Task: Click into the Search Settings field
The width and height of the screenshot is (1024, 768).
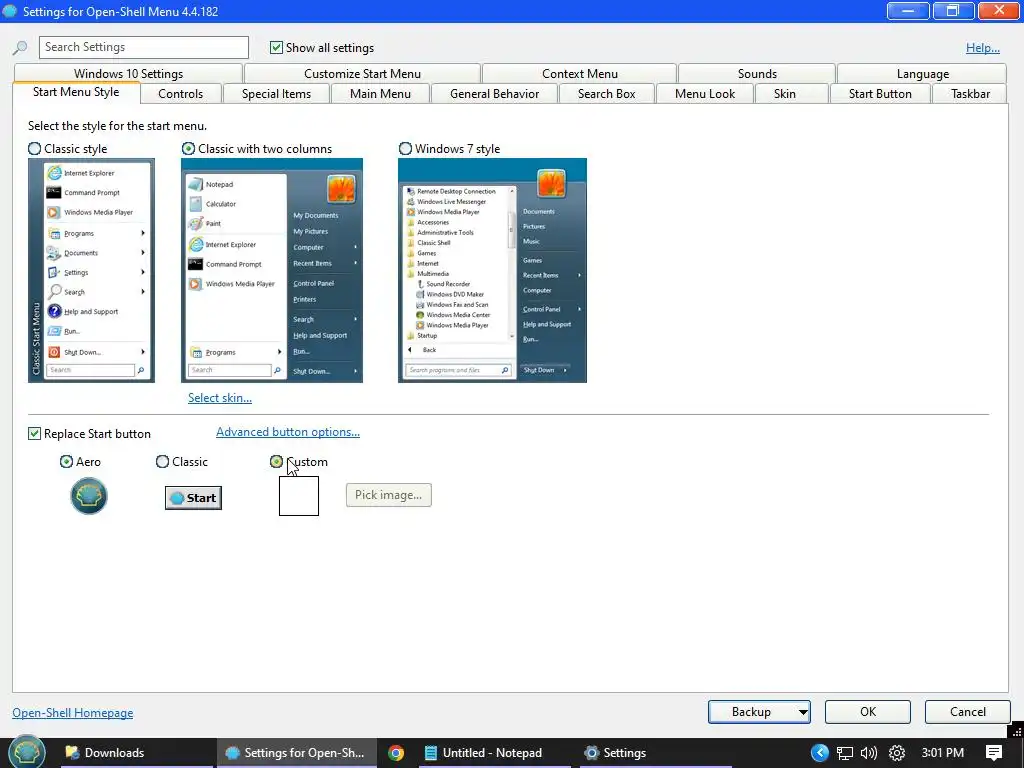Action: tap(144, 47)
